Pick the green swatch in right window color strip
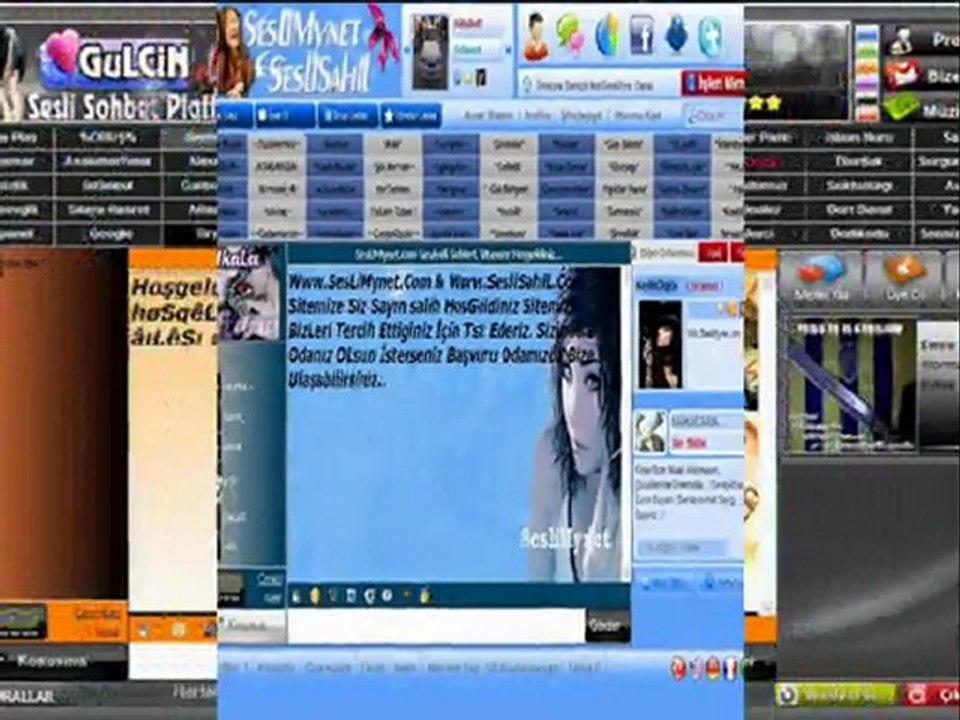The image size is (960, 720). click(866, 52)
